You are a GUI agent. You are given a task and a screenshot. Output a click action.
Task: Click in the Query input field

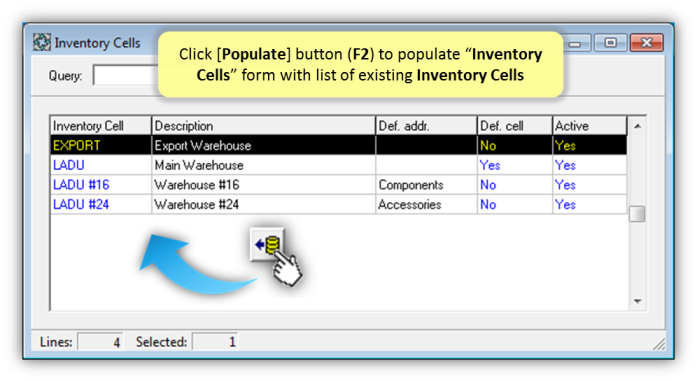coord(125,75)
